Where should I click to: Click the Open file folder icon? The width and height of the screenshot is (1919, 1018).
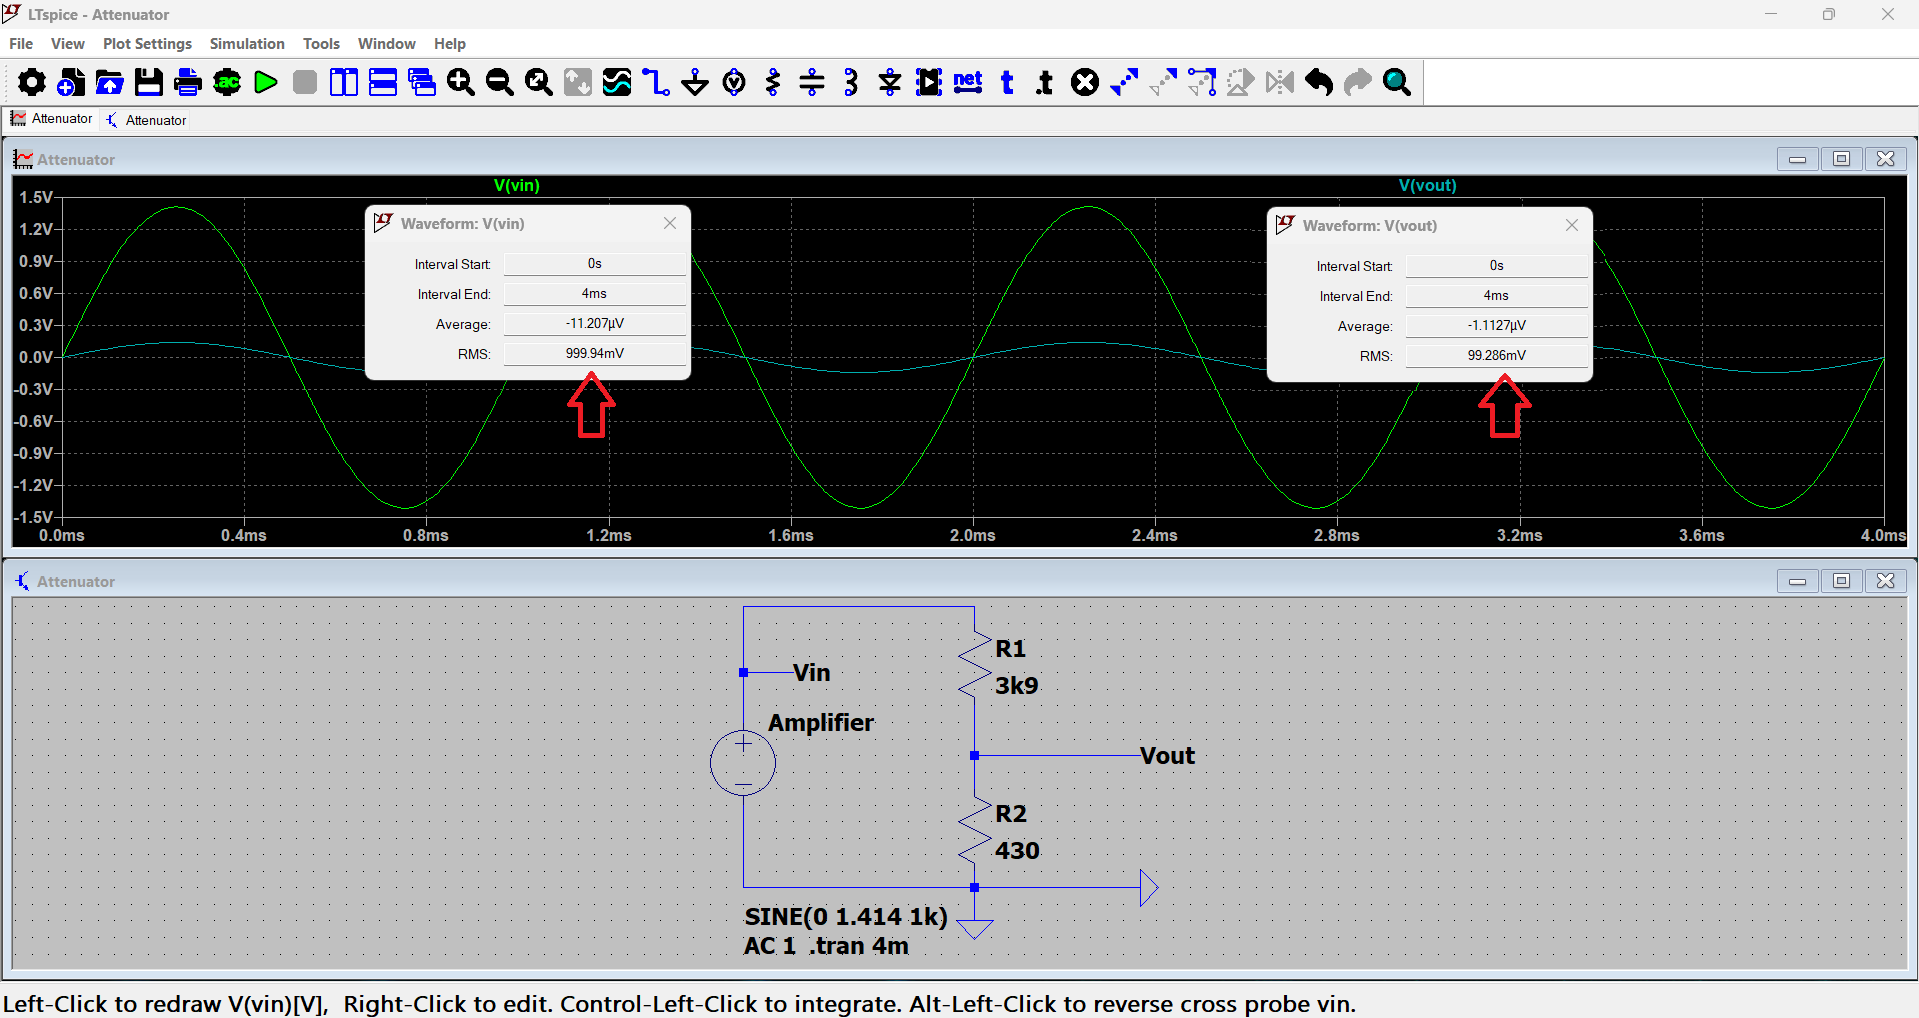[x=110, y=82]
